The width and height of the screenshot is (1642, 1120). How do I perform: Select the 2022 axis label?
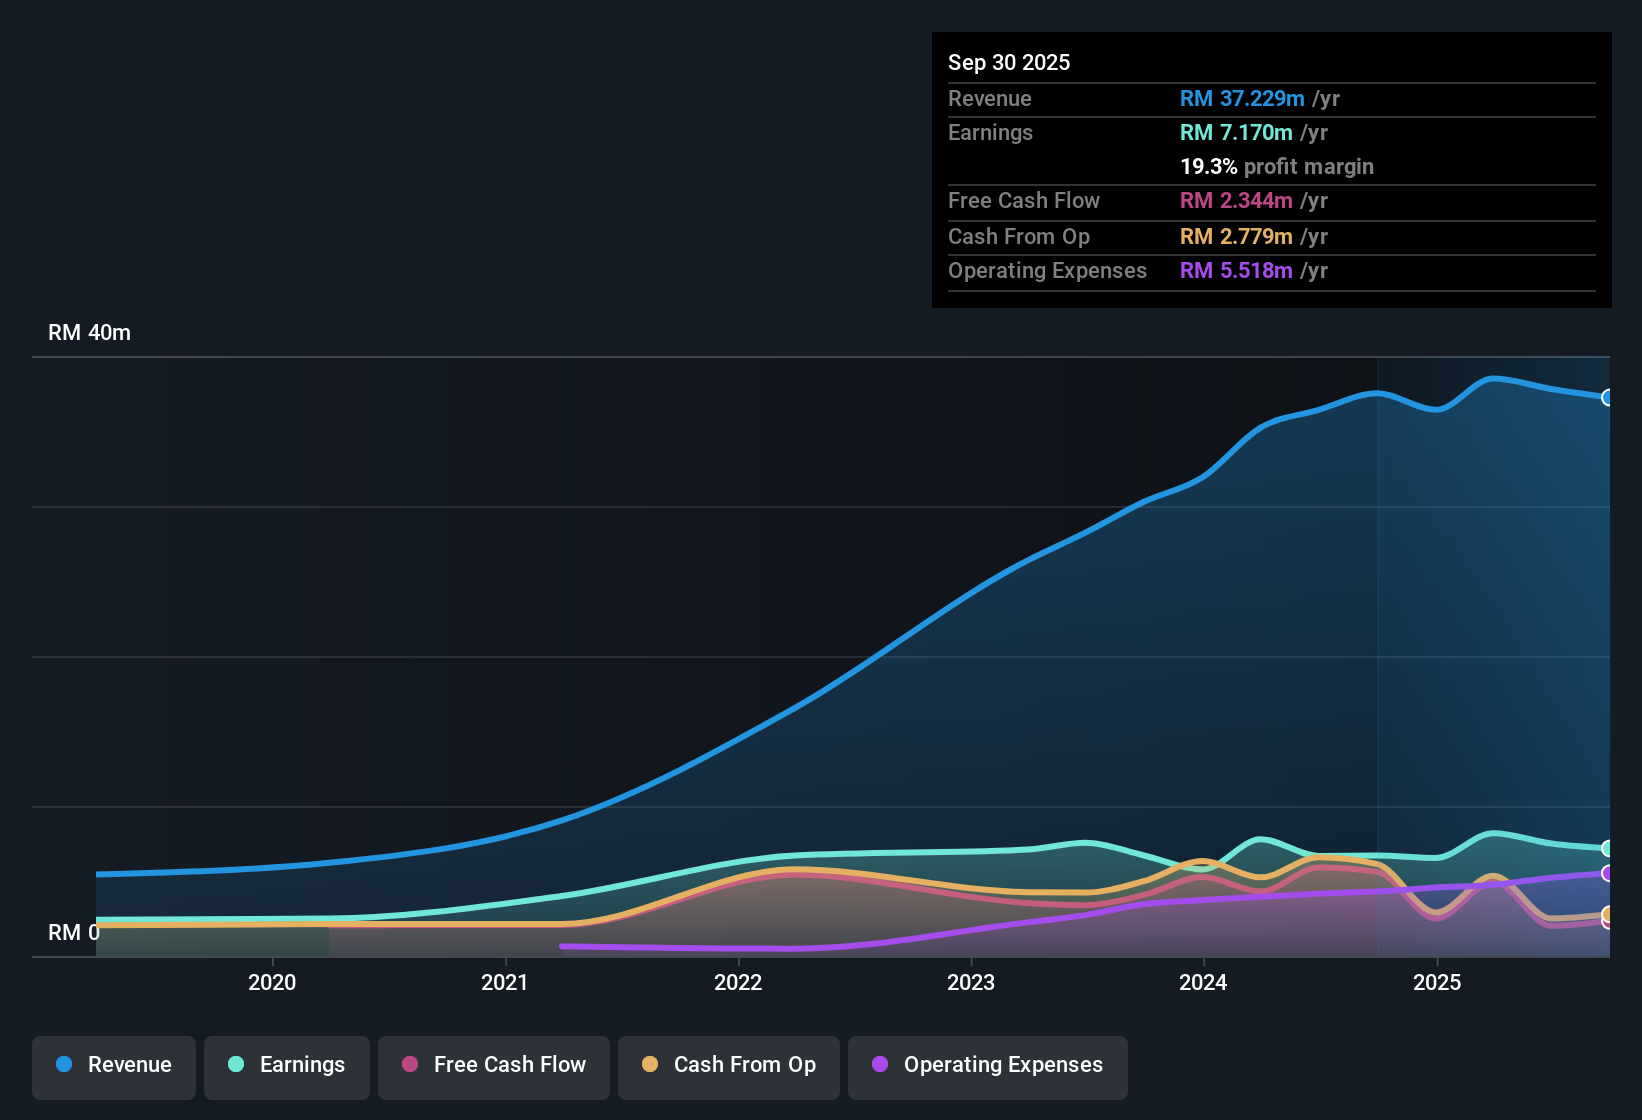coord(738,983)
